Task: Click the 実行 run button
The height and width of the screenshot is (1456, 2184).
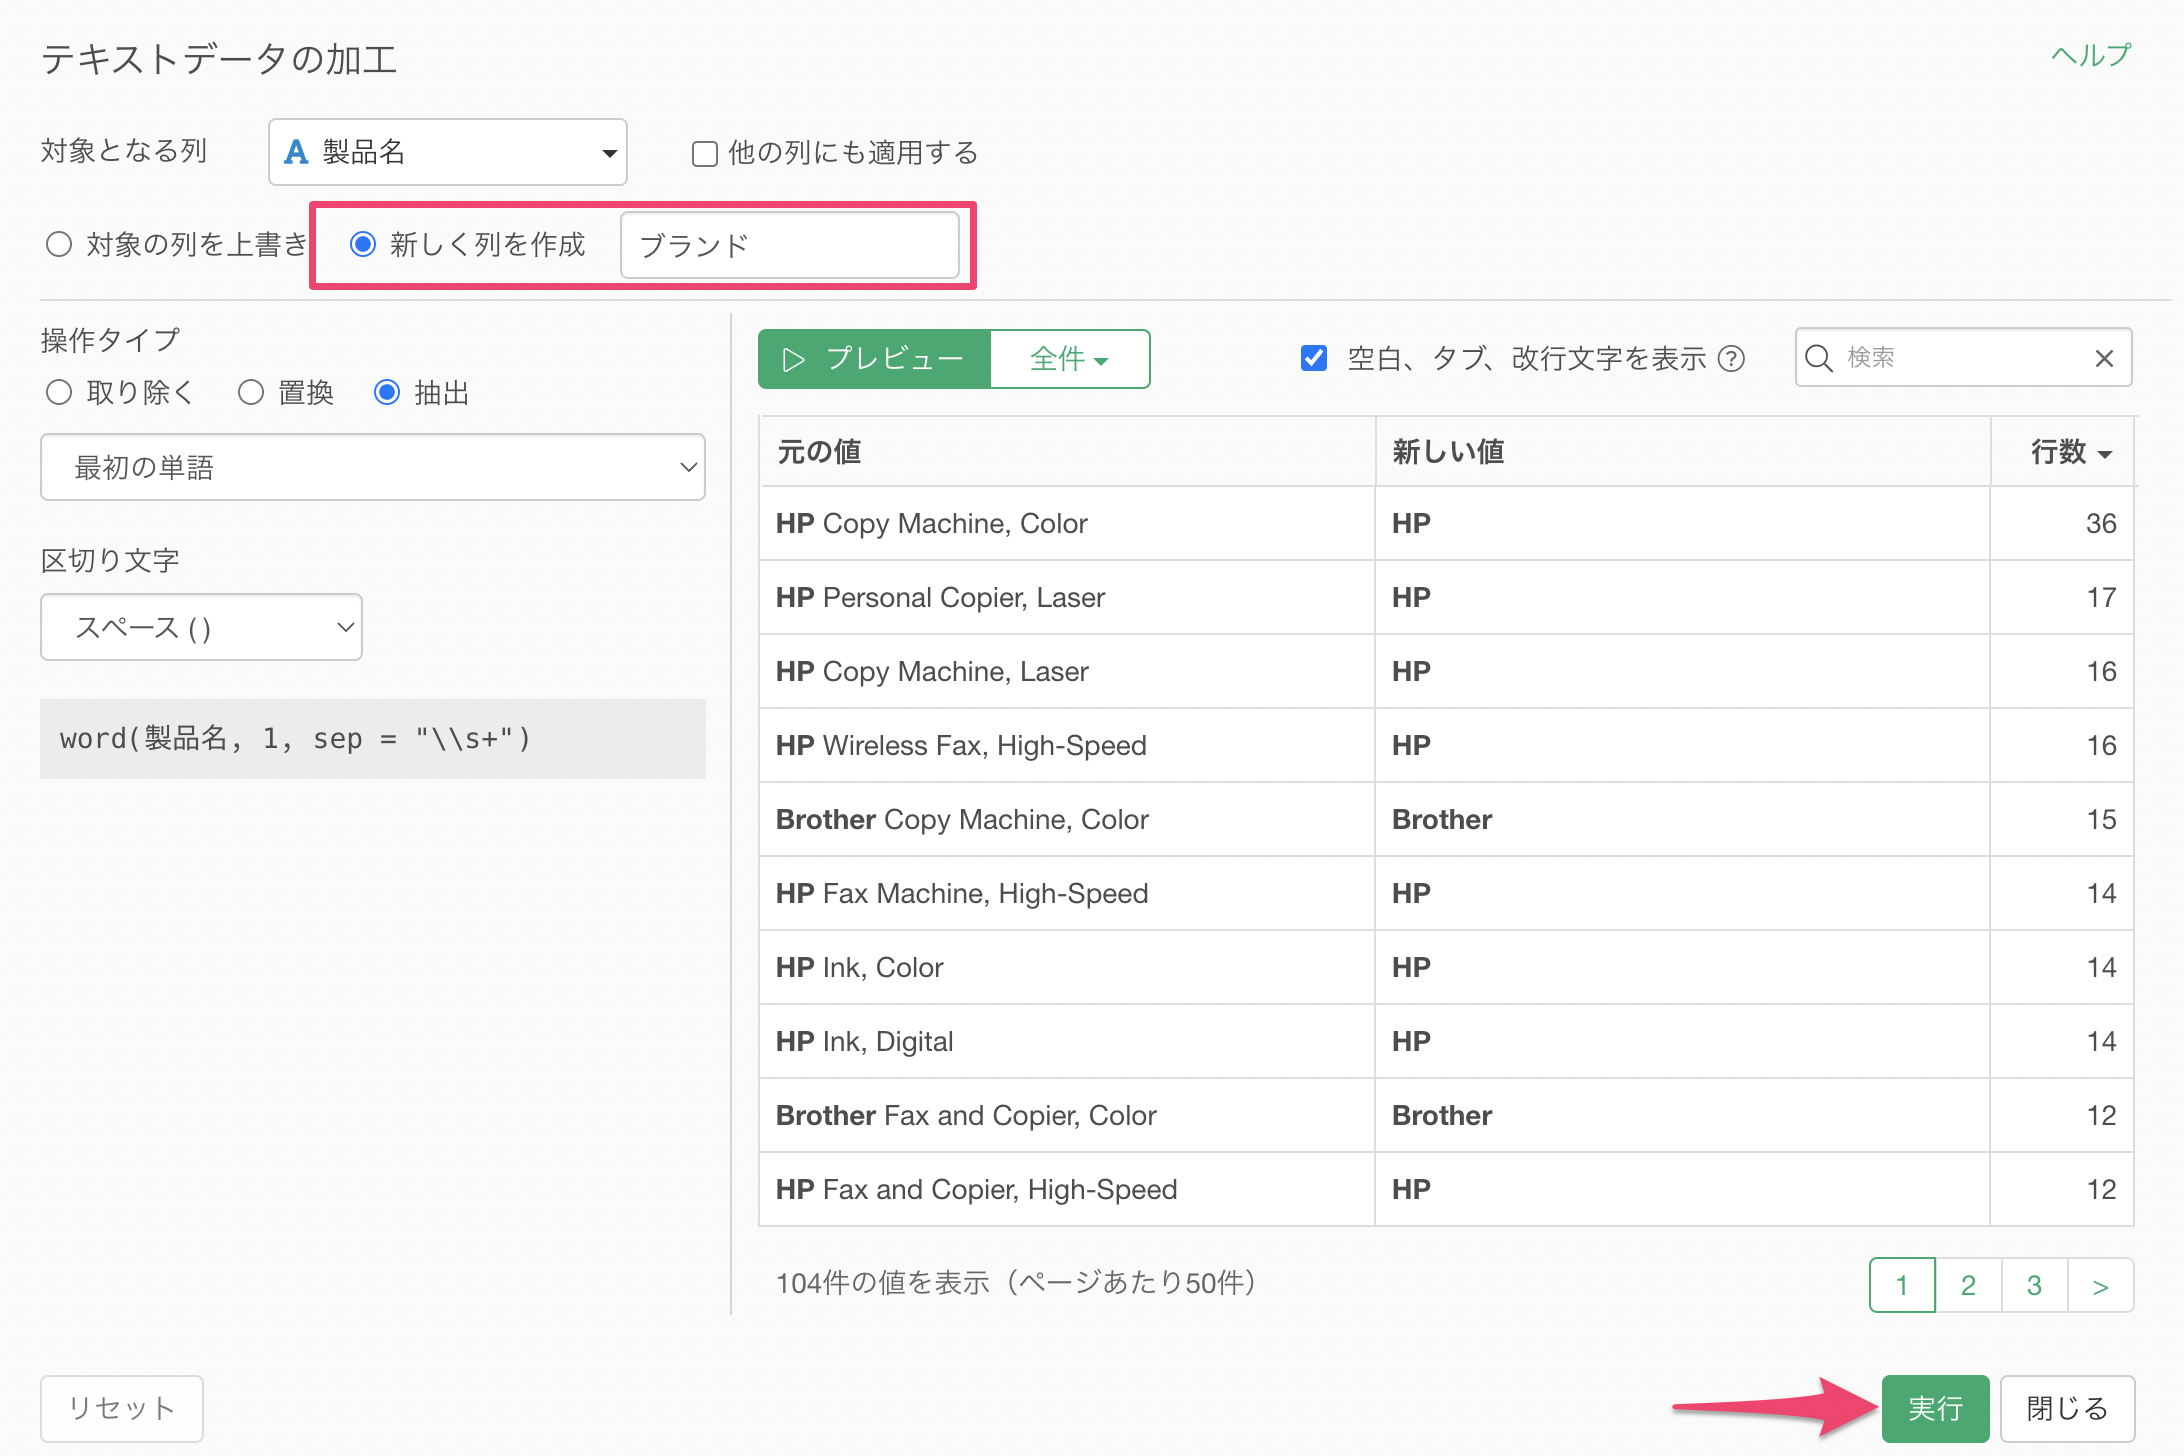Action: pos(1935,1408)
